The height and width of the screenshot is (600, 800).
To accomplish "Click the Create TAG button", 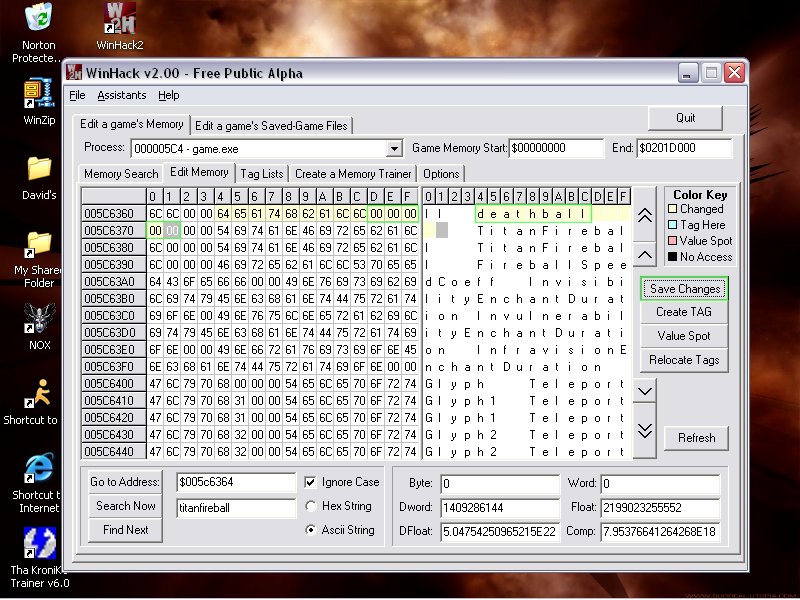I will tap(684, 312).
